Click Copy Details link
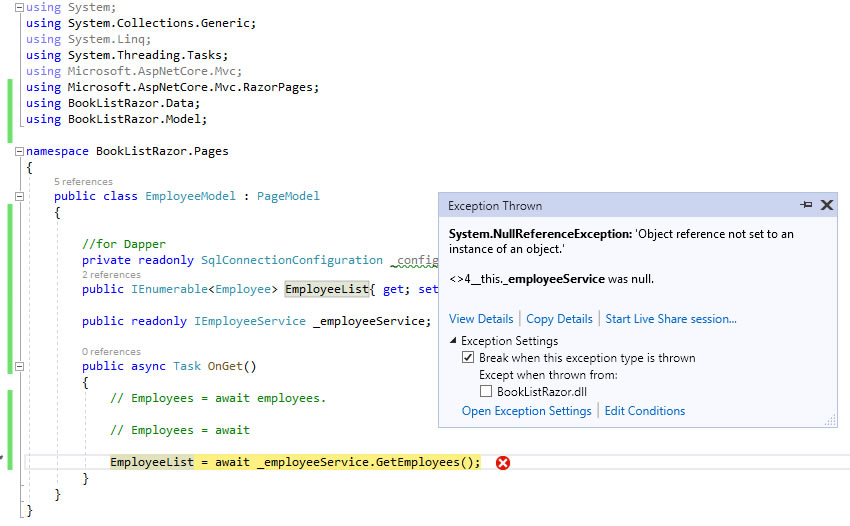 click(x=559, y=319)
